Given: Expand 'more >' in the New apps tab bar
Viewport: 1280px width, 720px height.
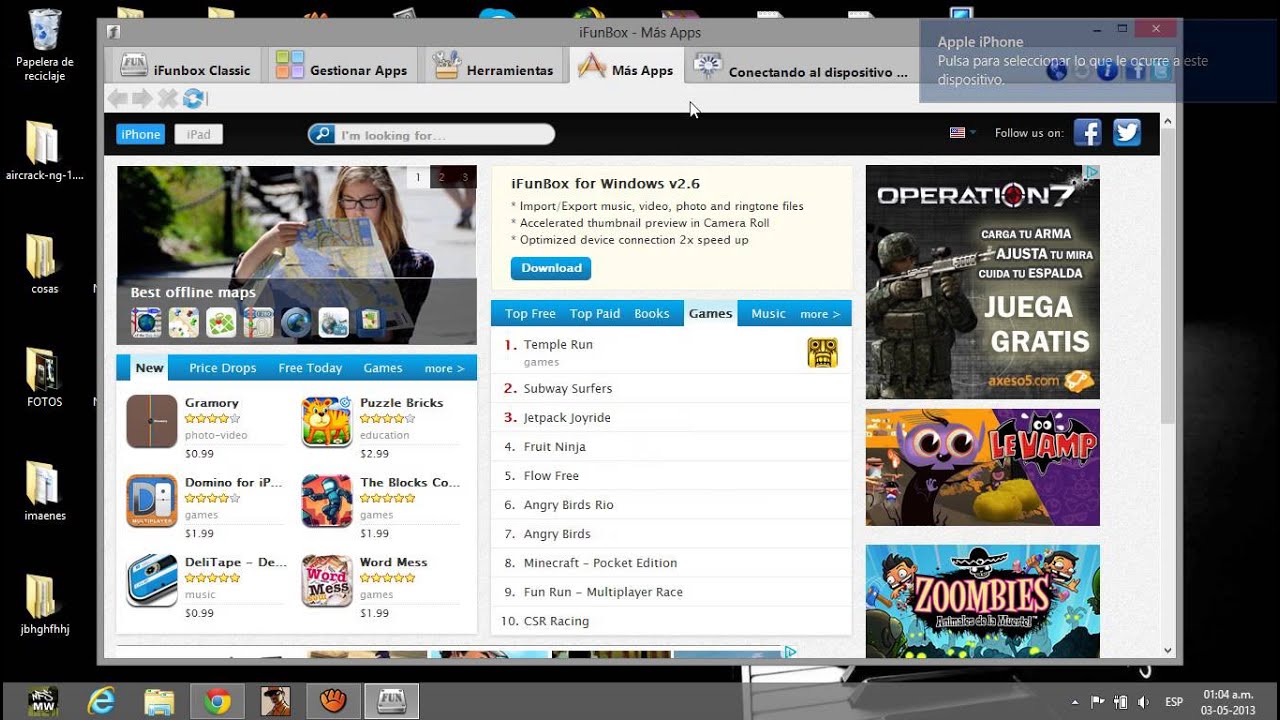Looking at the screenshot, I should pyautogui.click(x=444, y=368).
